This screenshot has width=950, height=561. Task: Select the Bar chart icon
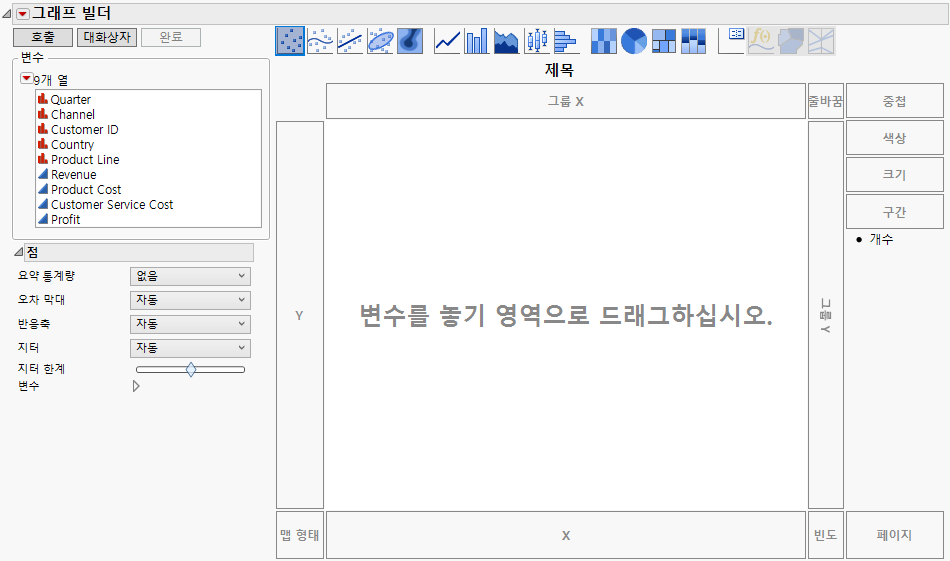(477, 41)
